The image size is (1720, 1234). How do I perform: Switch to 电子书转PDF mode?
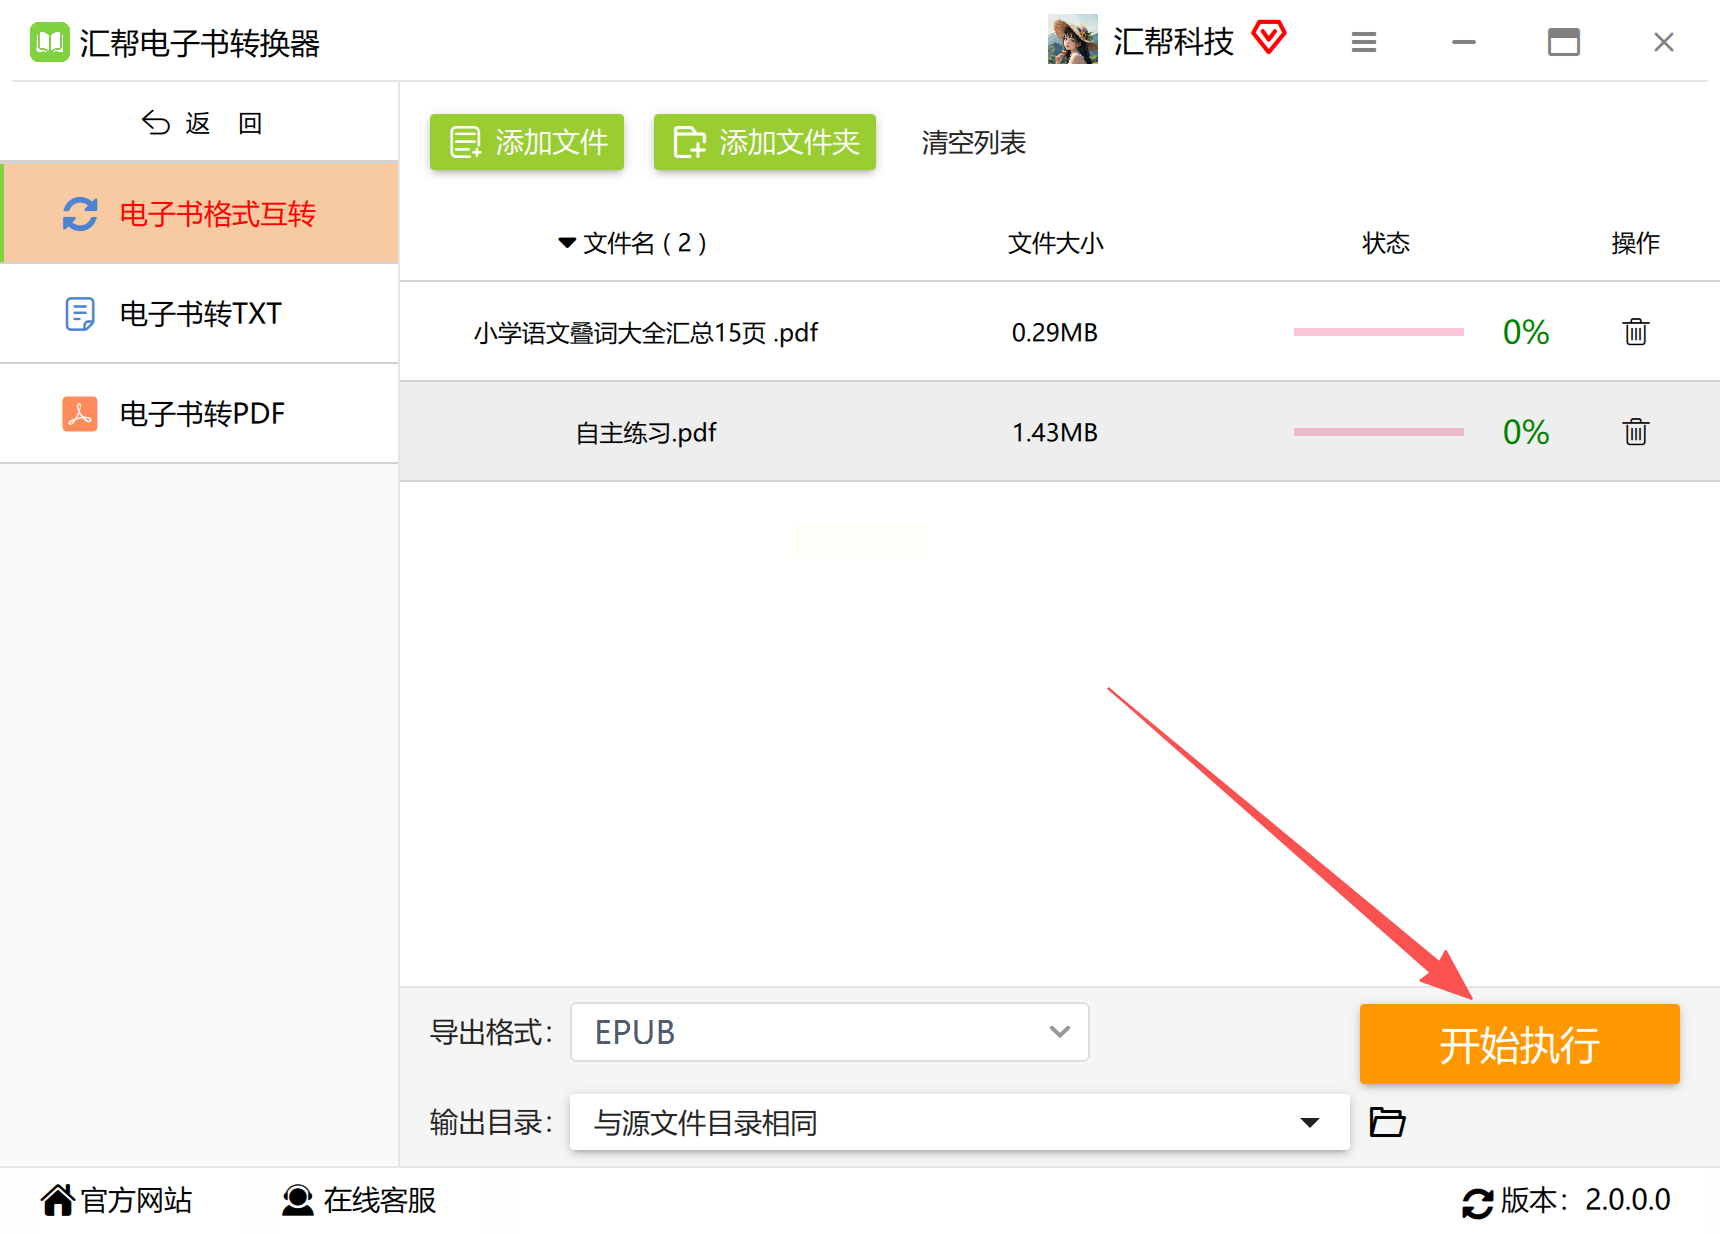click(x=200, y=414)
